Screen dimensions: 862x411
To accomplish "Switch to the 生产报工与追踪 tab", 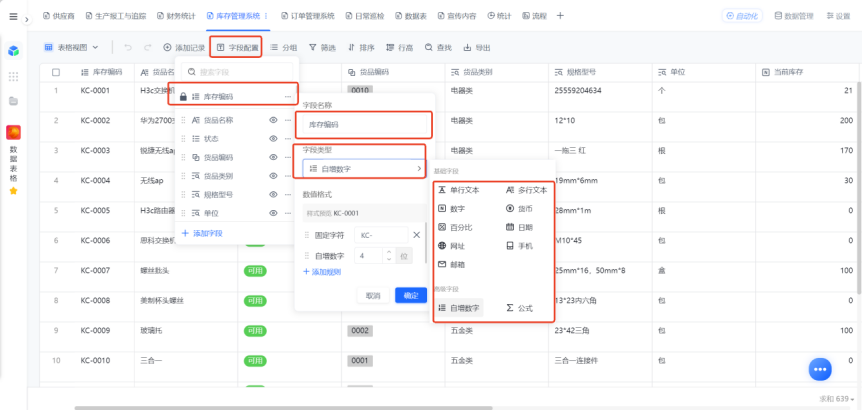I will 115,16.
